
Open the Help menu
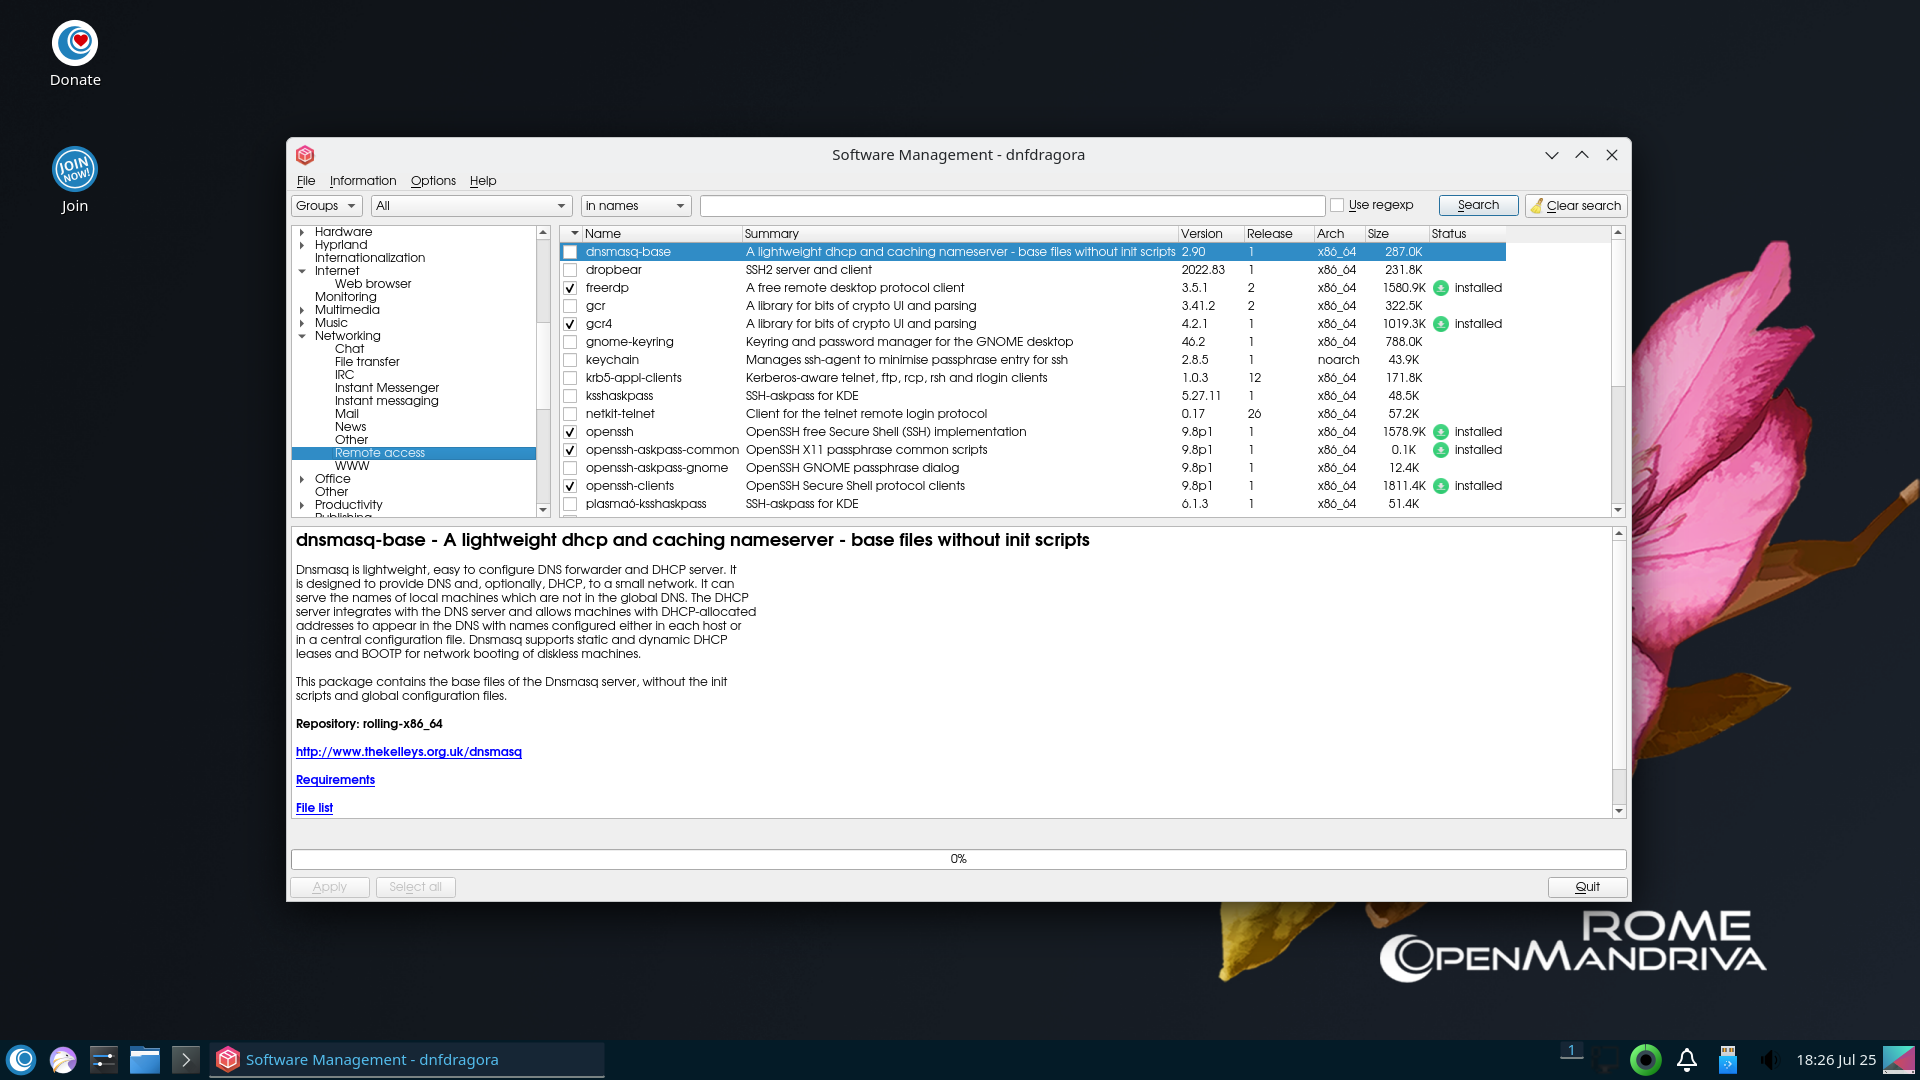pos(483,181)
